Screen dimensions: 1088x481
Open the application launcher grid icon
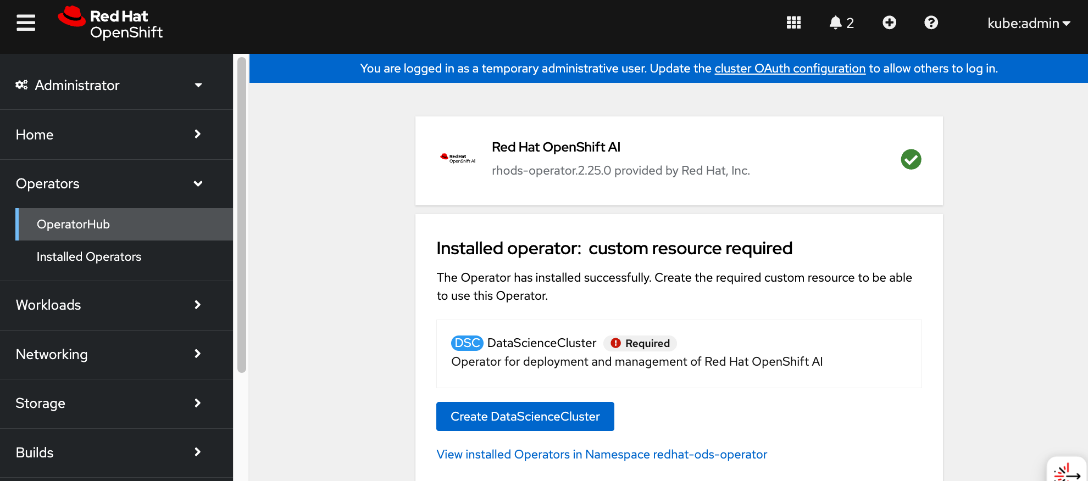[794, 23]
